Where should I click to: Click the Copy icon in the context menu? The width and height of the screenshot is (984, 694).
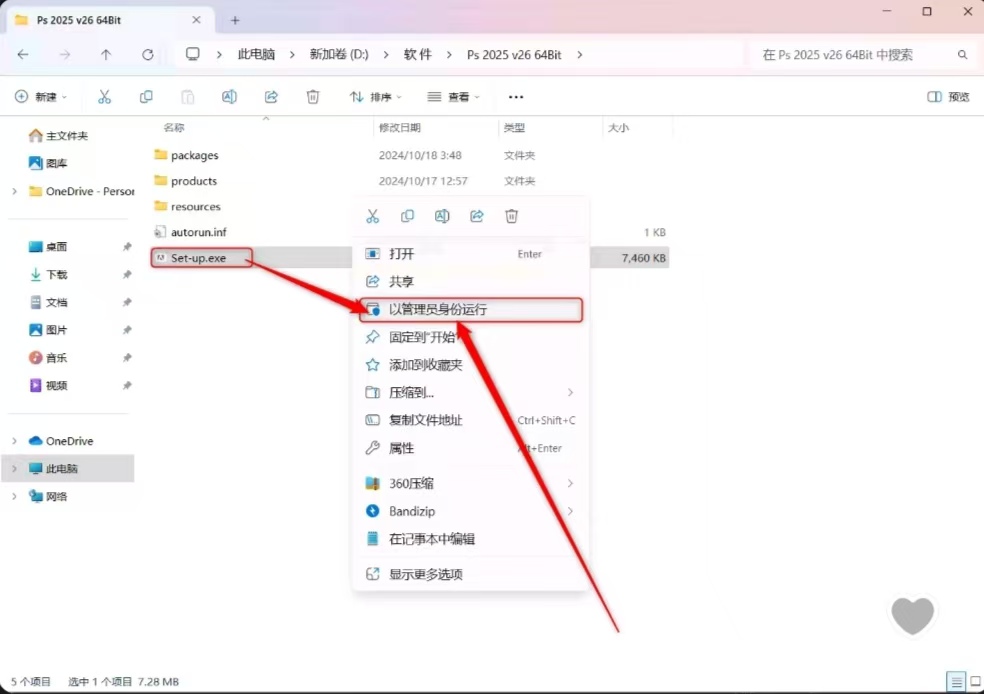pos(407,216)
